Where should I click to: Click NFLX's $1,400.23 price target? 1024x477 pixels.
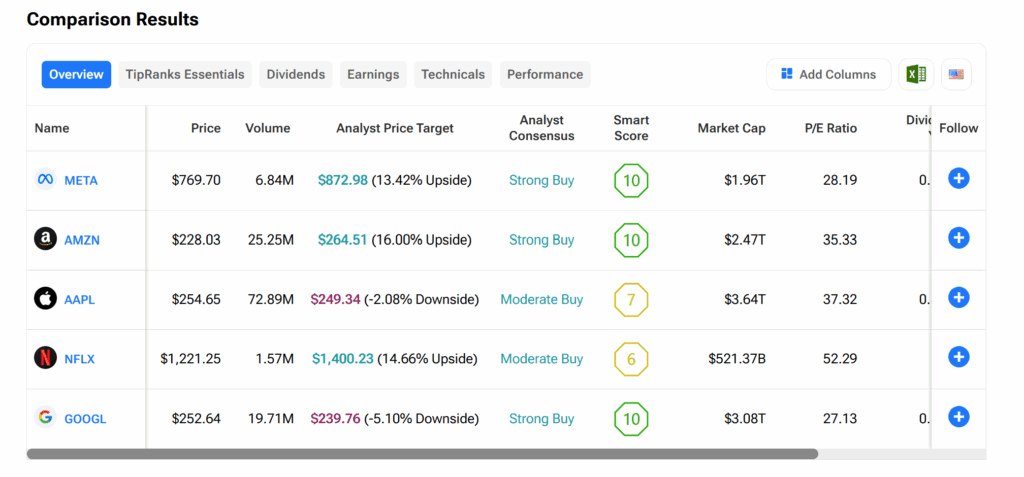(343, 359)
